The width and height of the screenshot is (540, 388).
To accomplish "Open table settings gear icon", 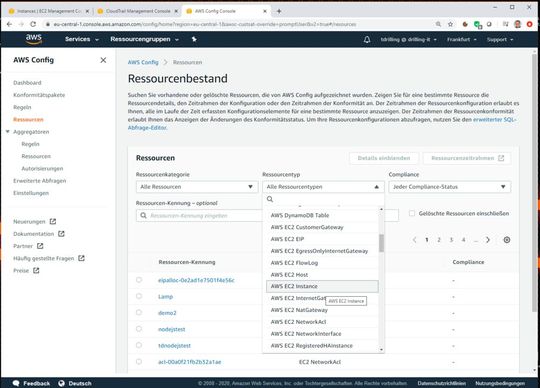I will click(507, 240).
